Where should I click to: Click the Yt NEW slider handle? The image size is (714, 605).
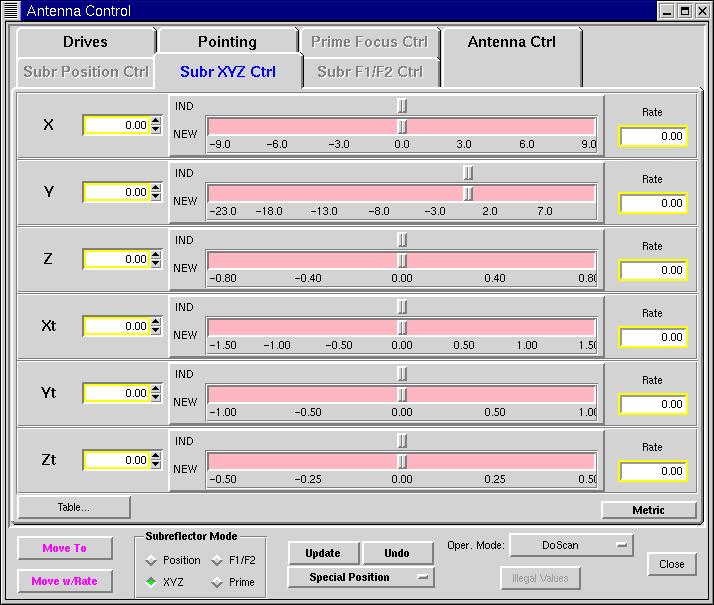(403, 394)
